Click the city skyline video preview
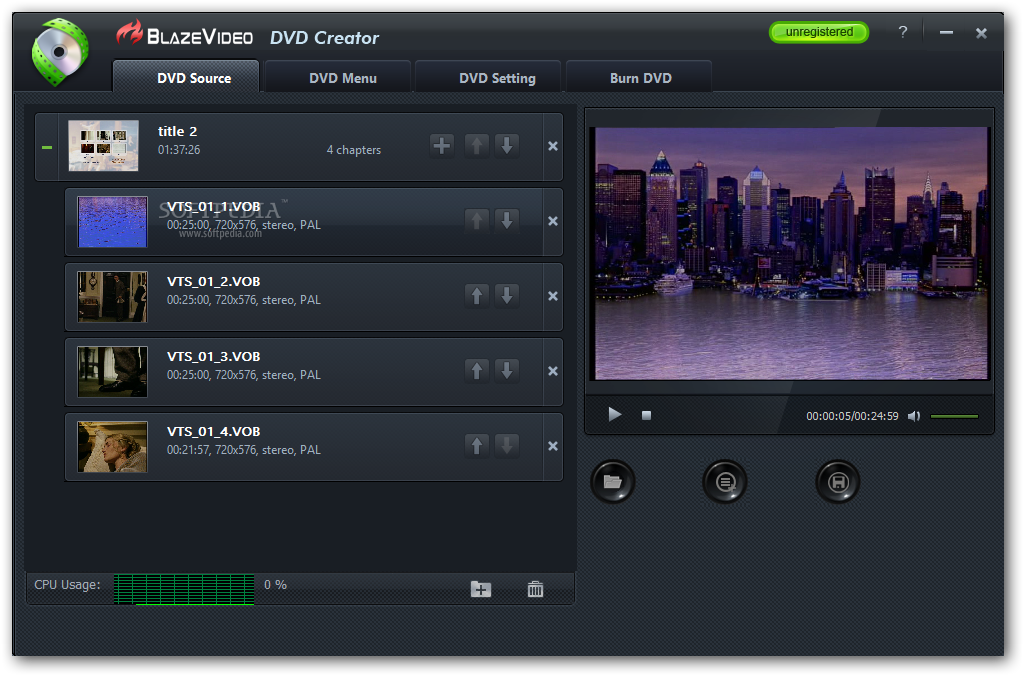This screenshot has height=676, width=1024. 791,253
